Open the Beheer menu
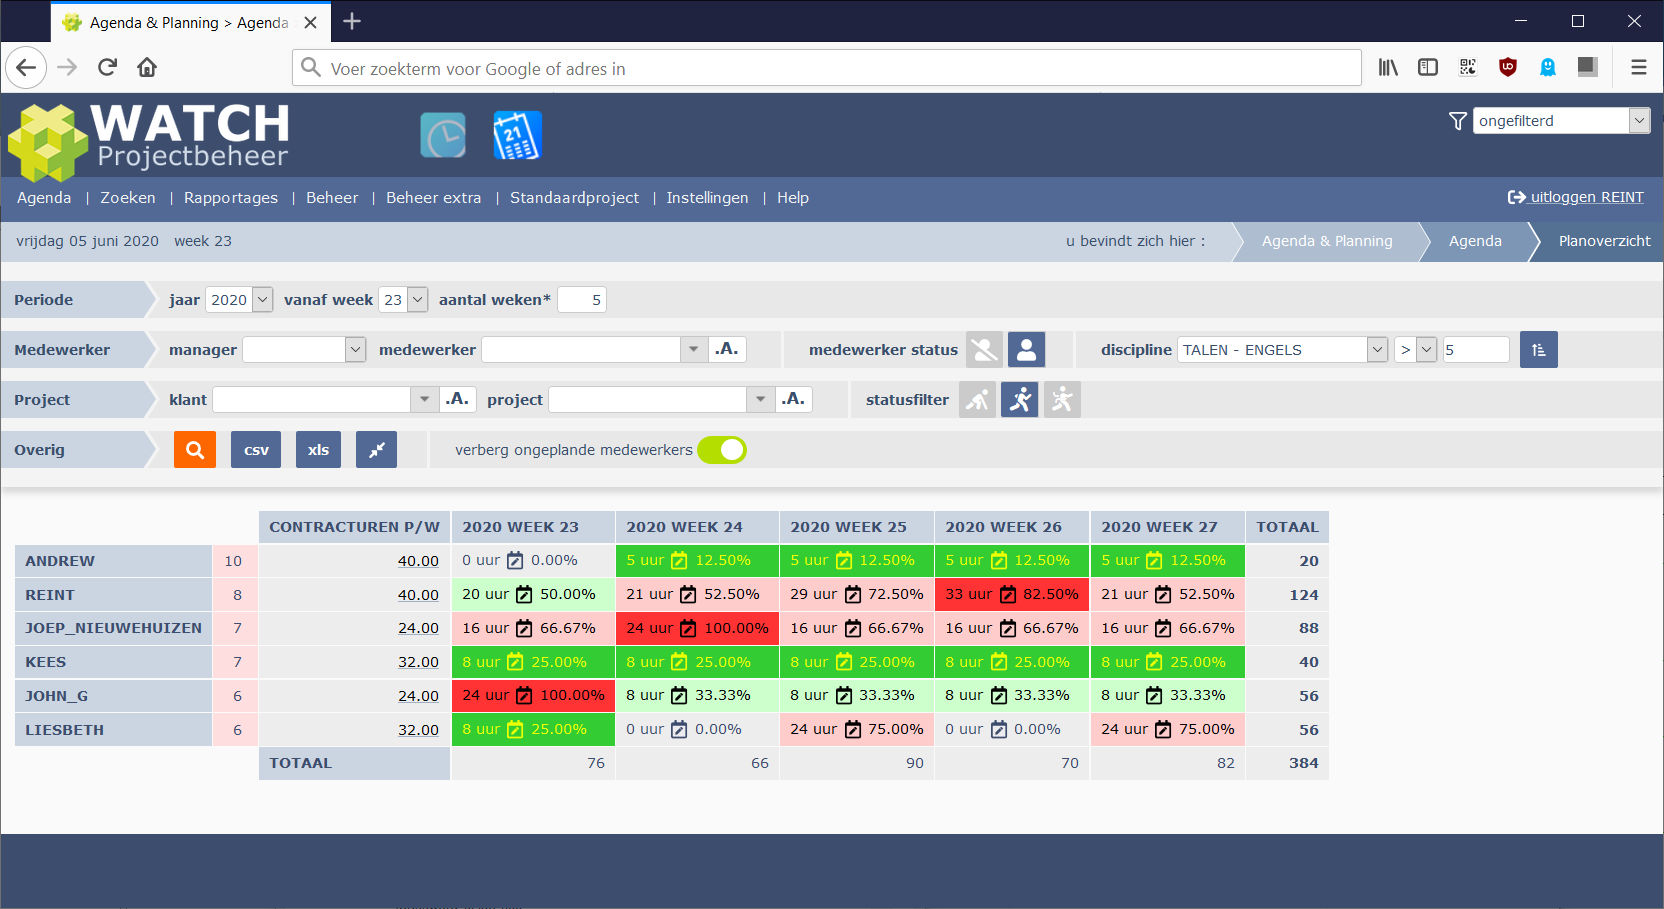Viewport: 1664px width, 909px height. (x=332, y=198)
